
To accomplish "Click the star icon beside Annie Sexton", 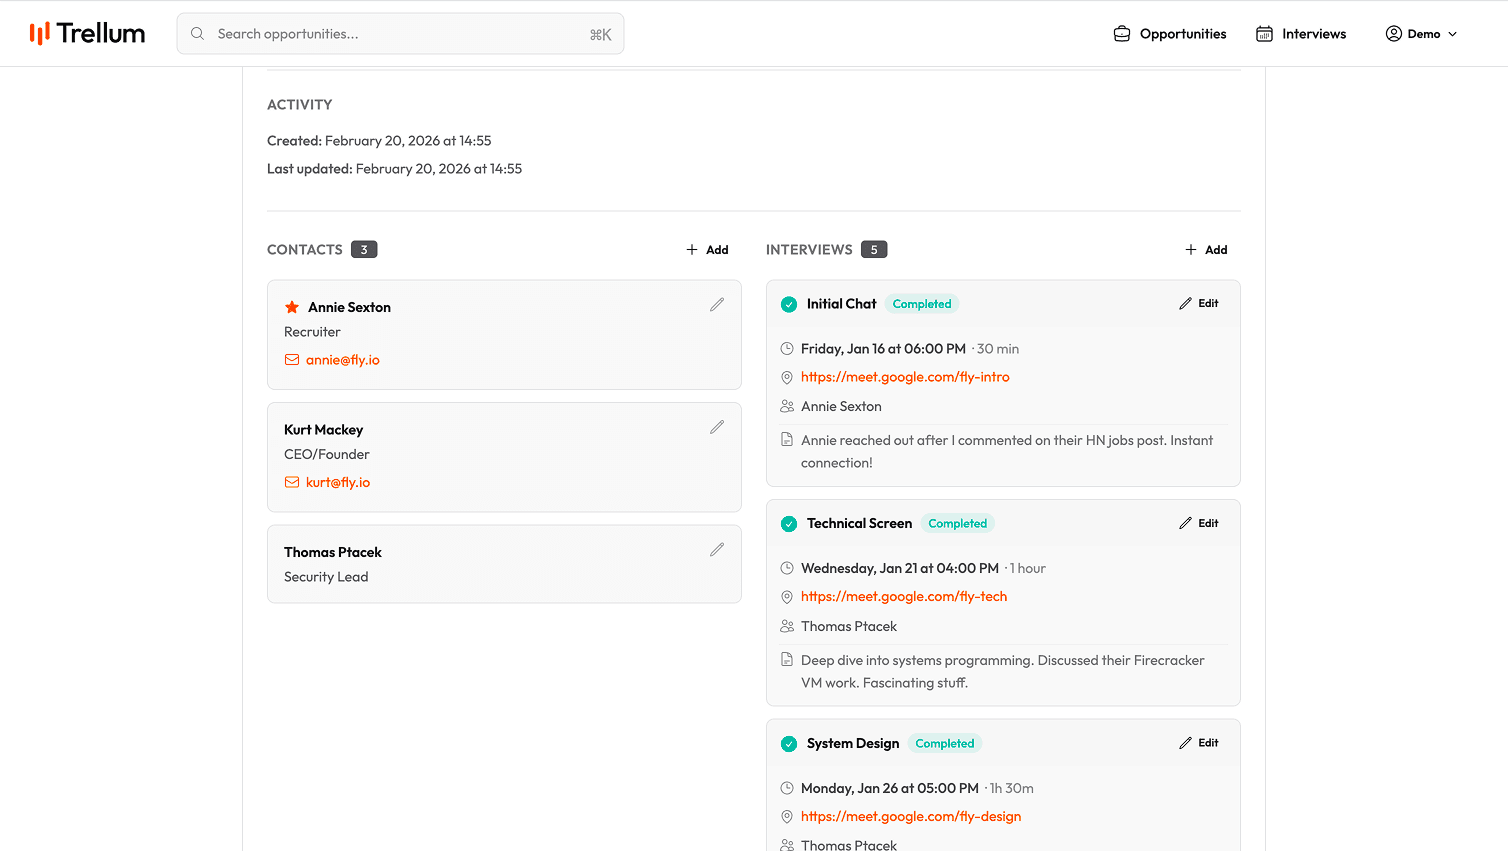I will [292, 307].
